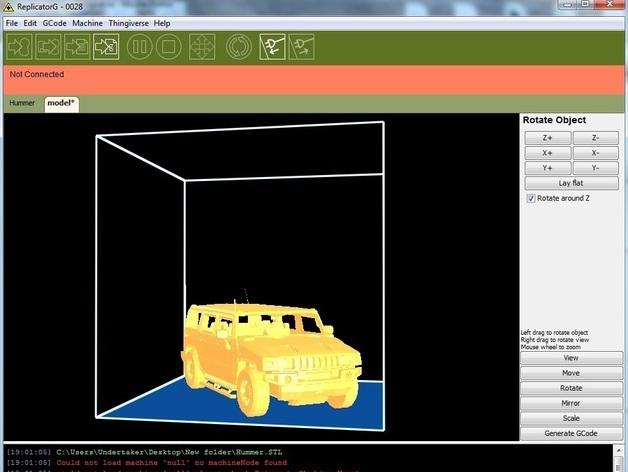
Task: Open the Mirror panel button
Action: tap(571, 403)
